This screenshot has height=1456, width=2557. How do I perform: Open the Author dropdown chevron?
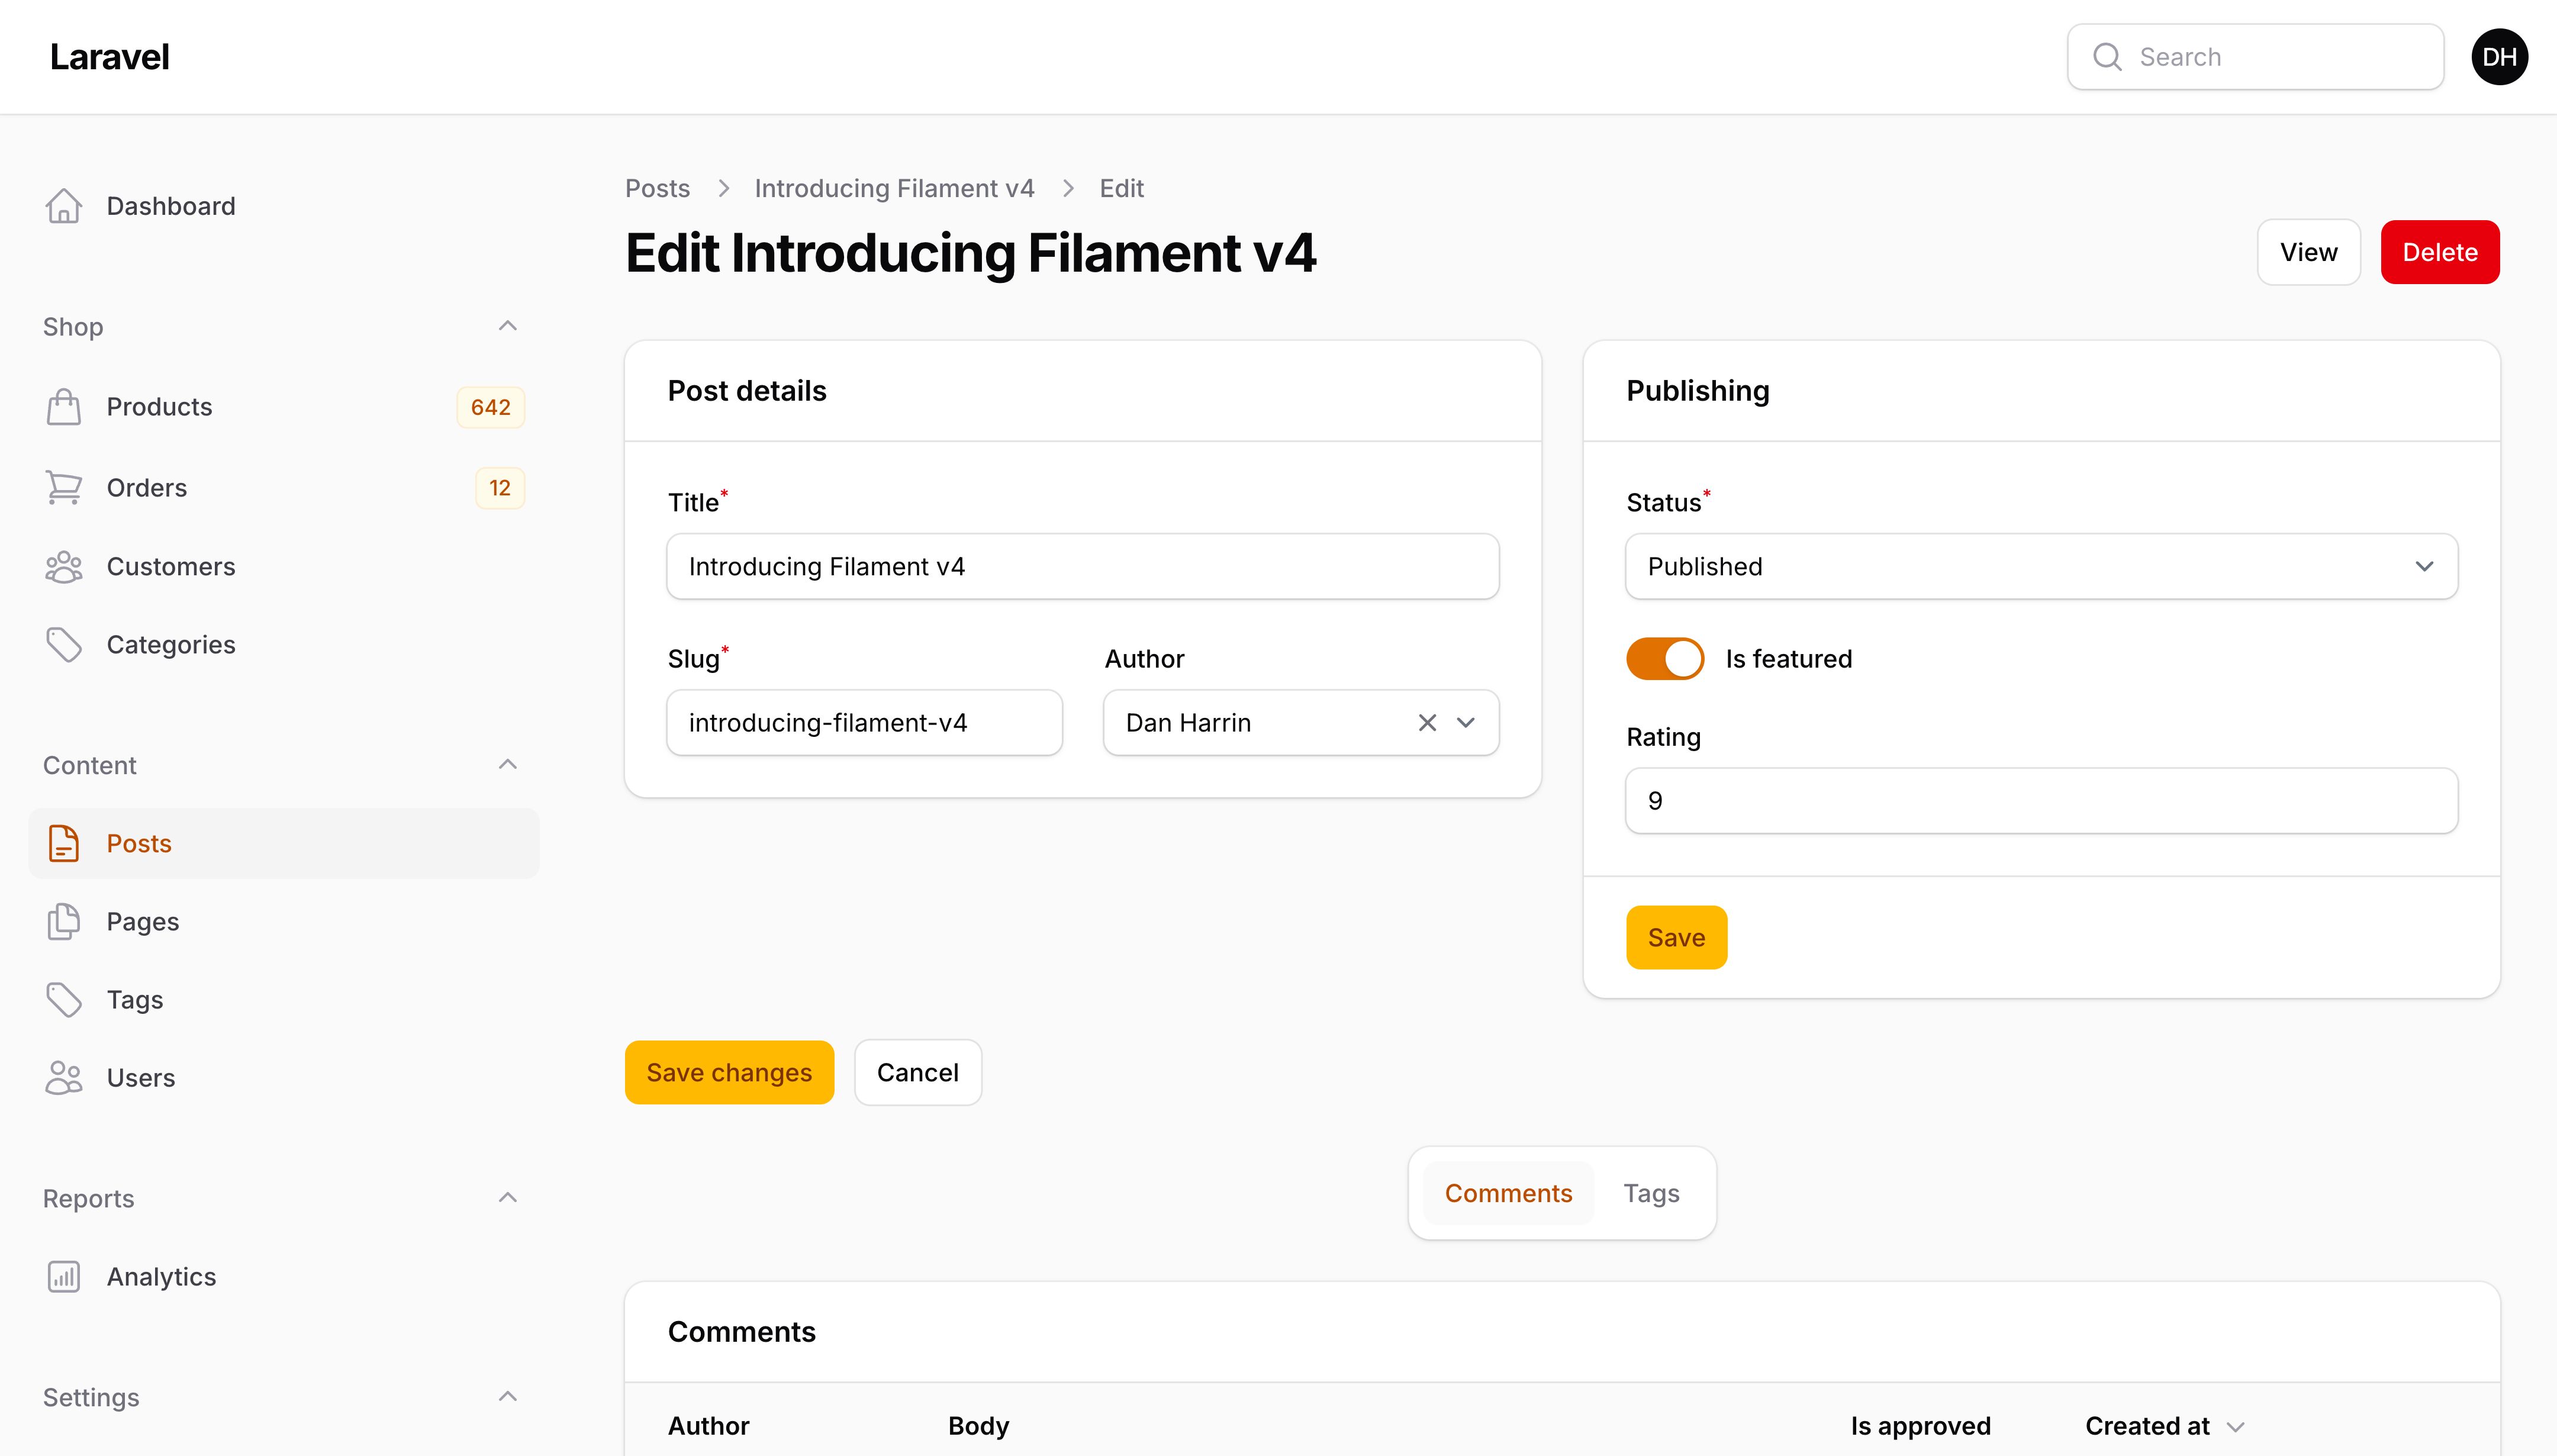click(x=1466, y=722)
